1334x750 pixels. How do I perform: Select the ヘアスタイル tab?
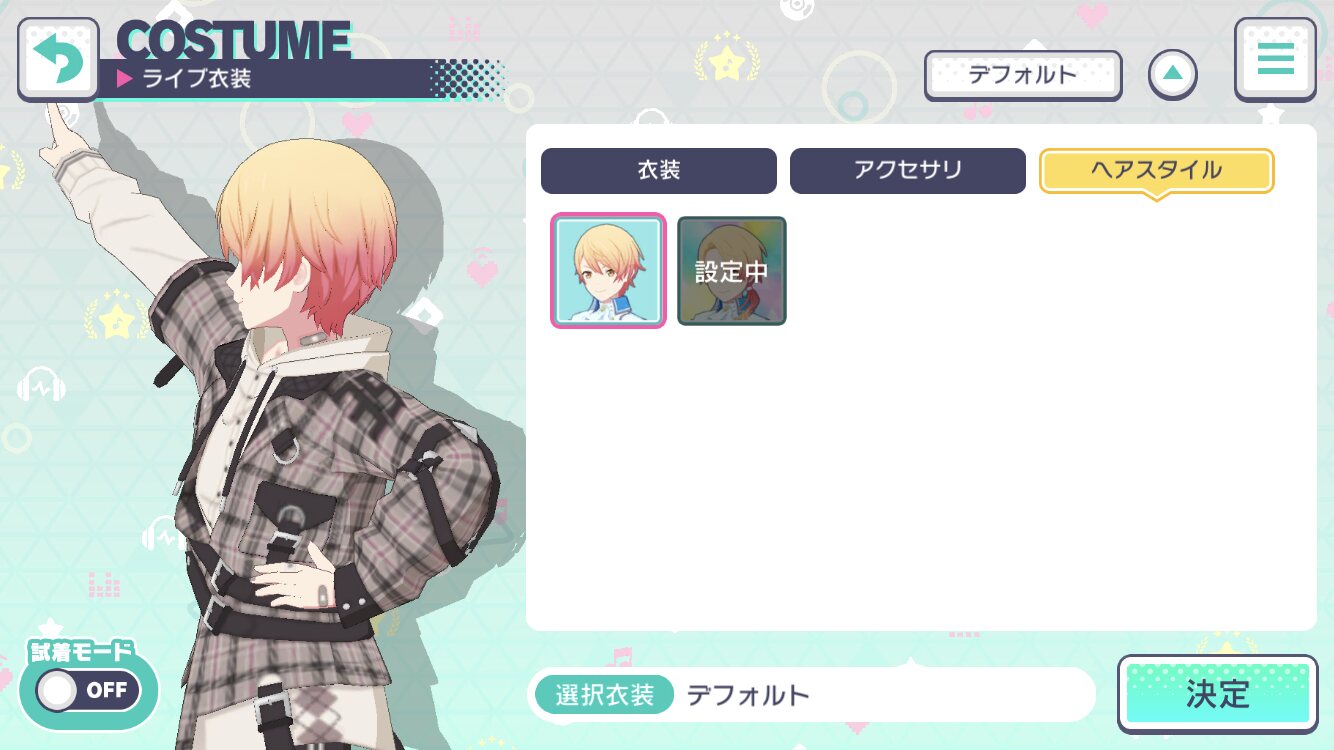(x=1157, y=171)
